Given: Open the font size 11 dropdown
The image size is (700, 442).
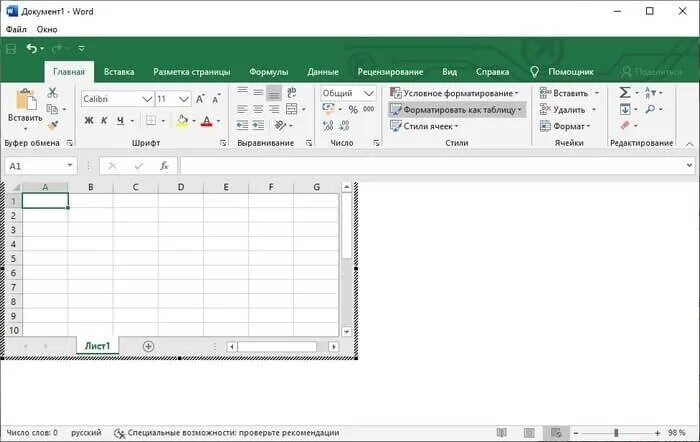Looking at the screenshot, I should tap(184, 99).
